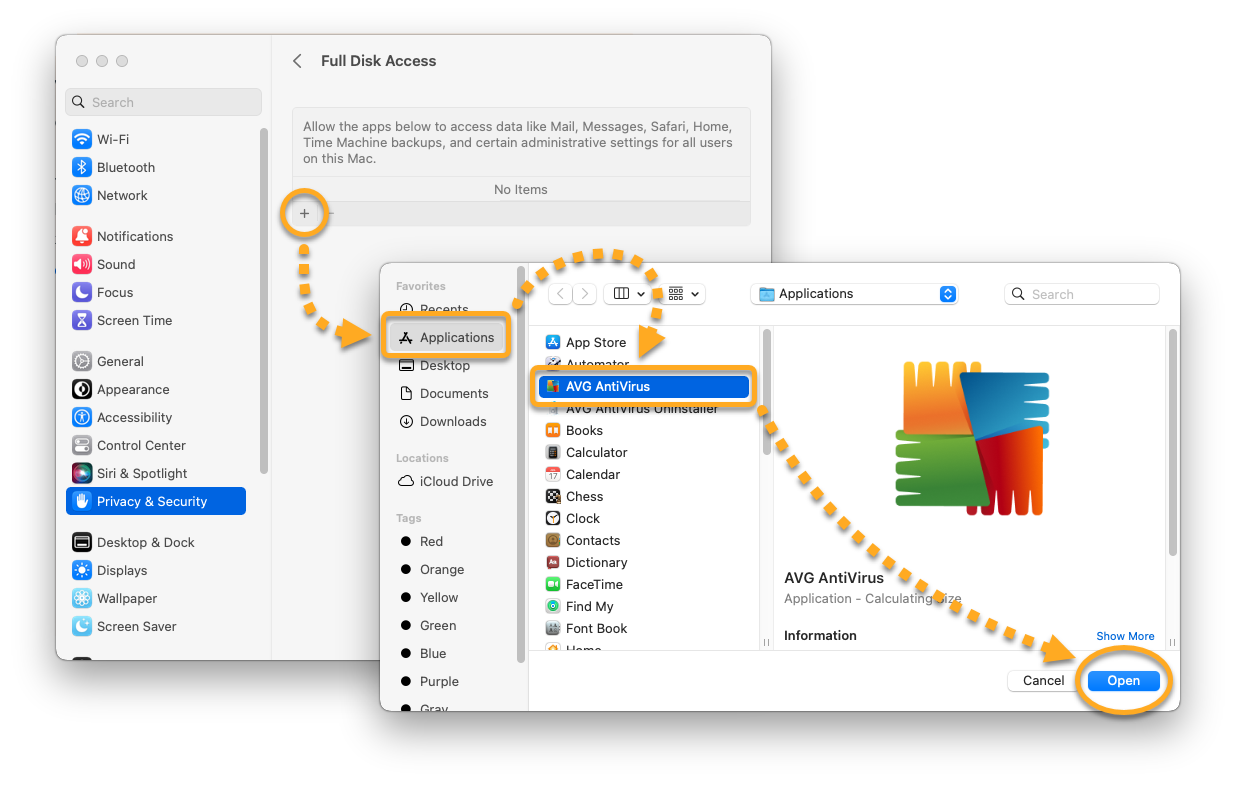
Task: Choose Calculator from the applications list
Action: pyautogui.click(x=596, y=452)
